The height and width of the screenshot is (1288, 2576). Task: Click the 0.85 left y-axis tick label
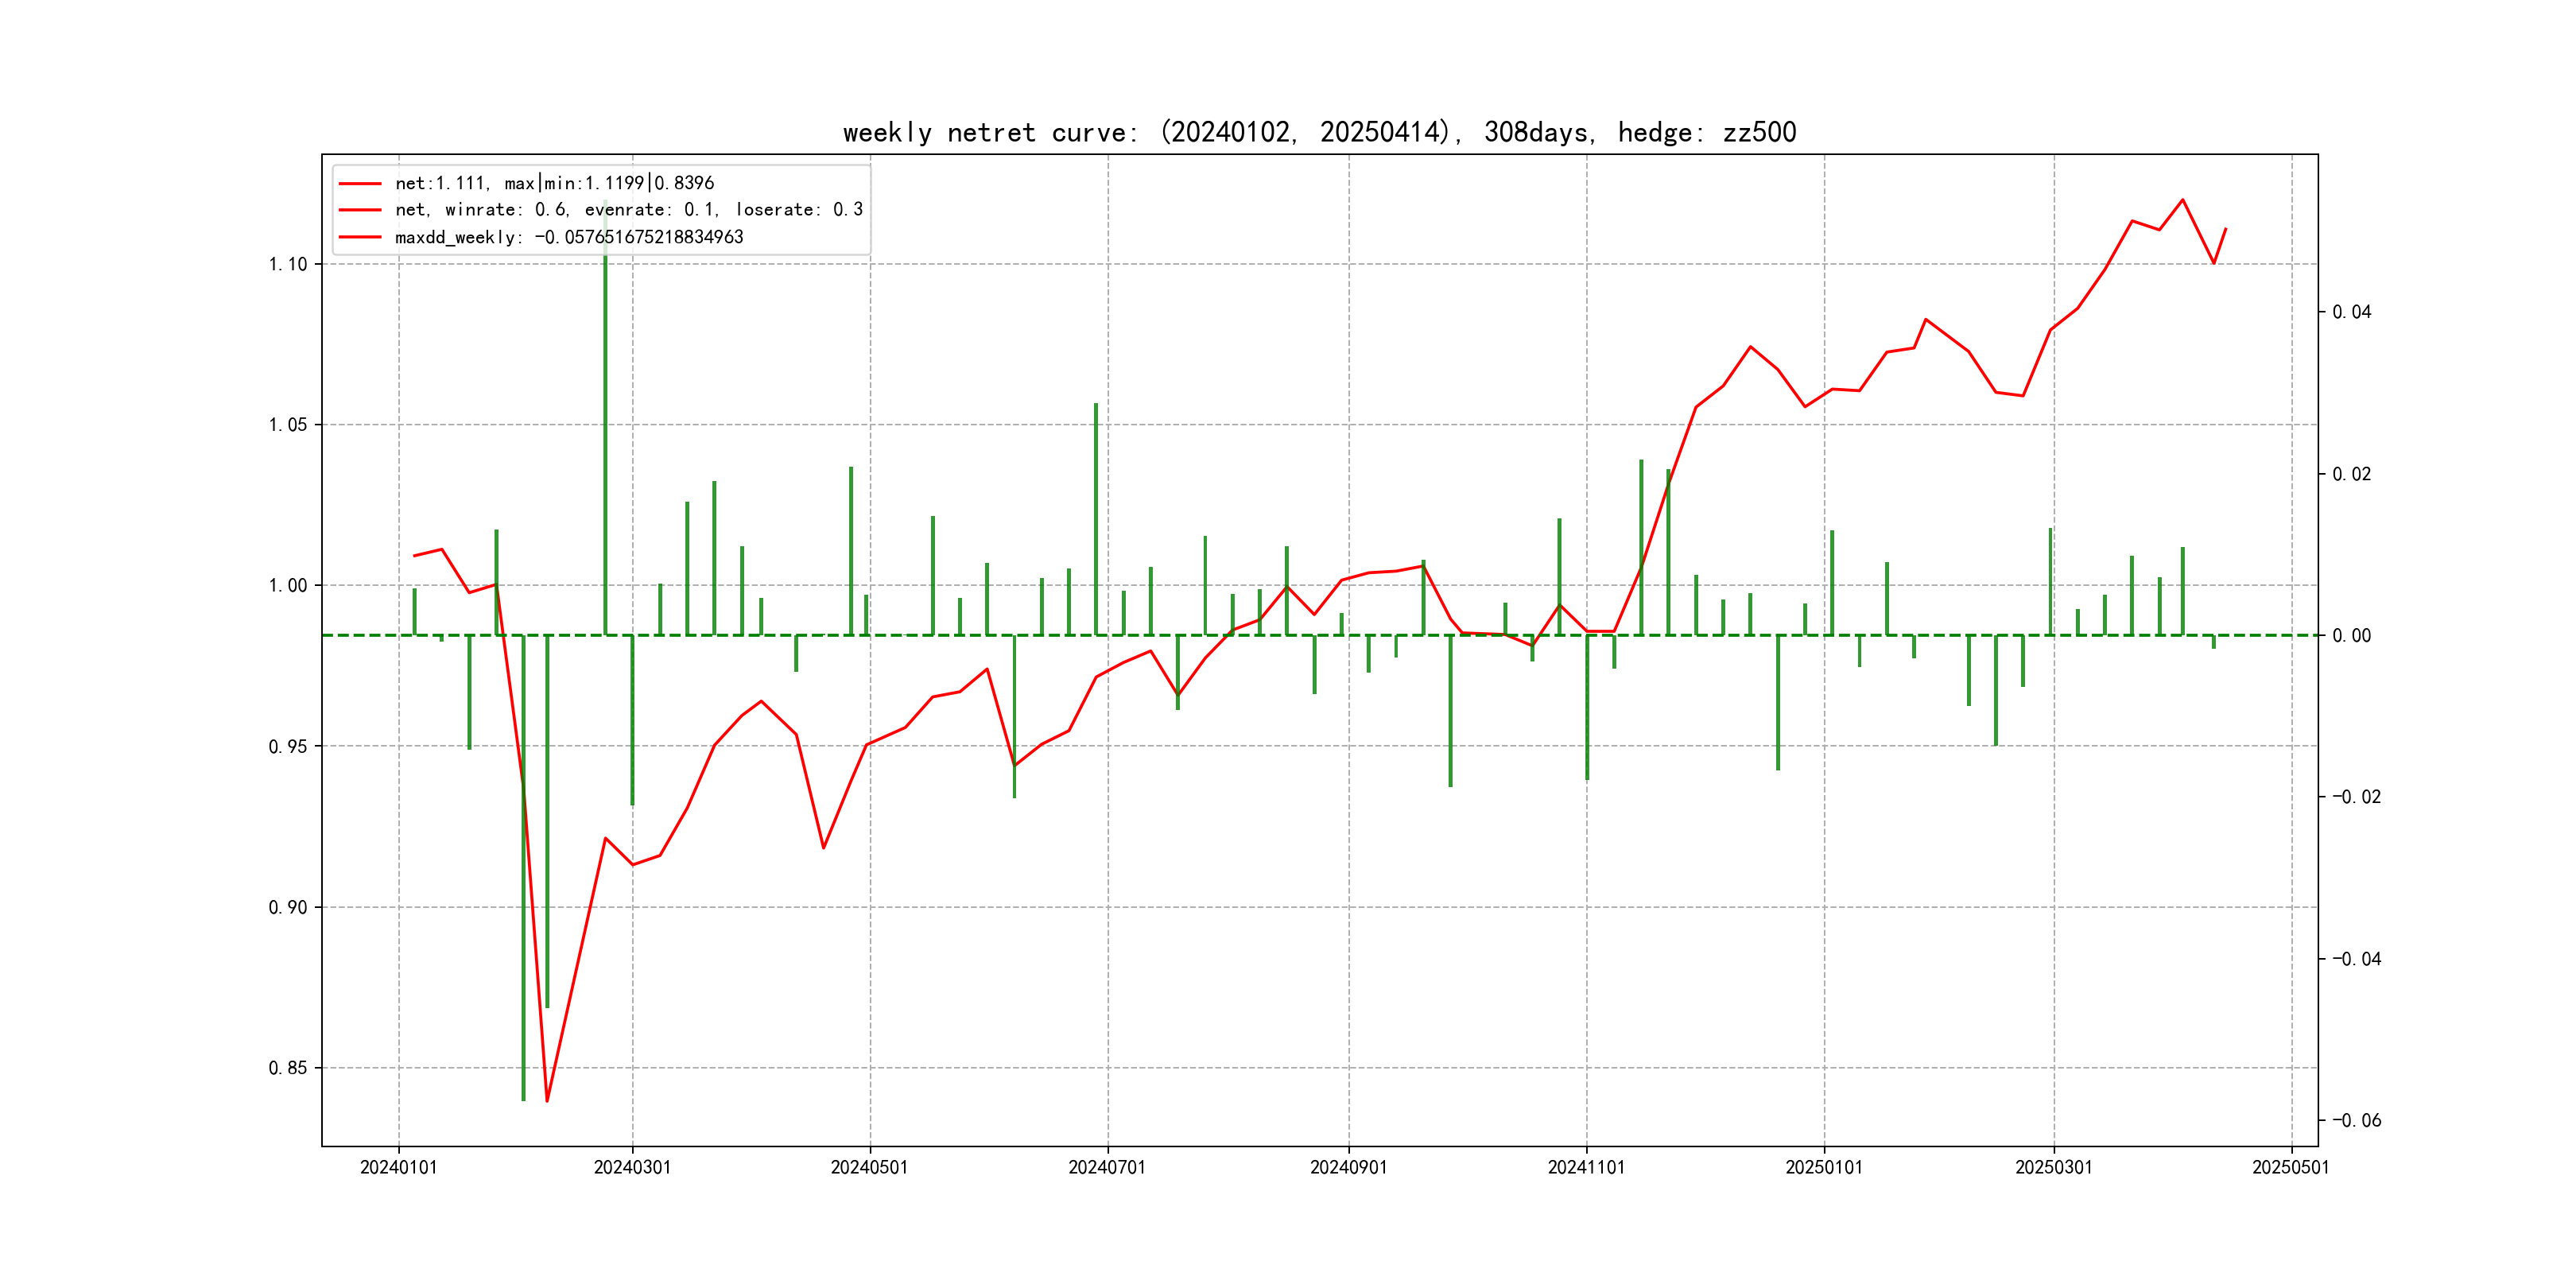(288, 1068)
